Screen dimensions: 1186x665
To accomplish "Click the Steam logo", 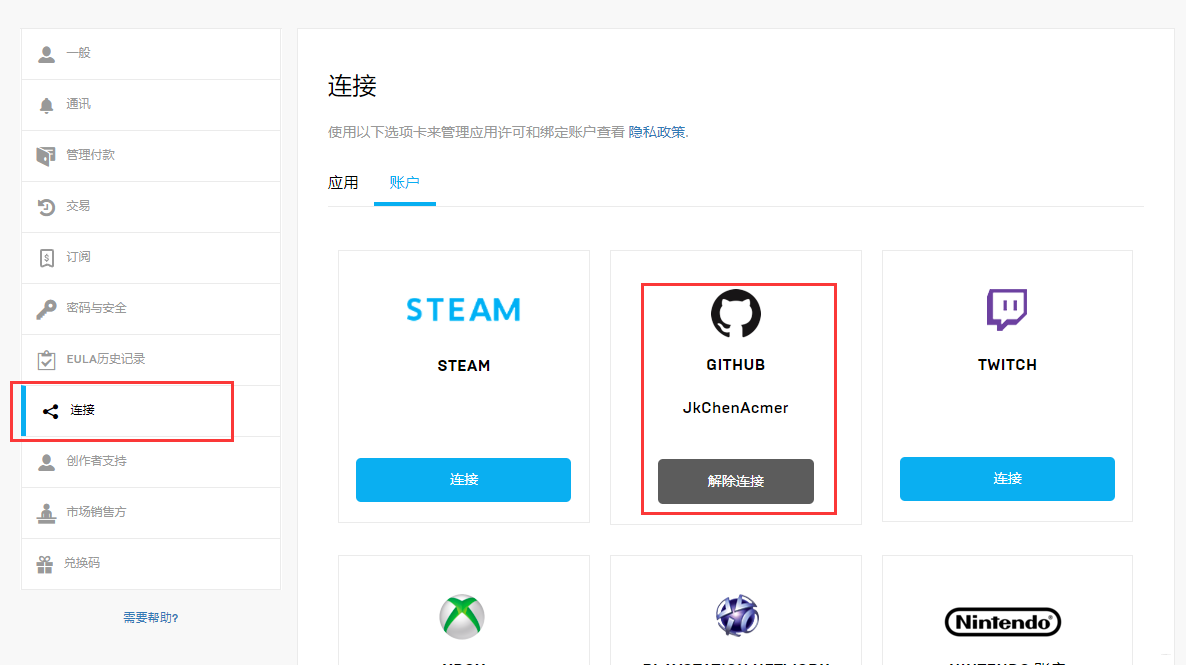I will [x=464, y=309].
